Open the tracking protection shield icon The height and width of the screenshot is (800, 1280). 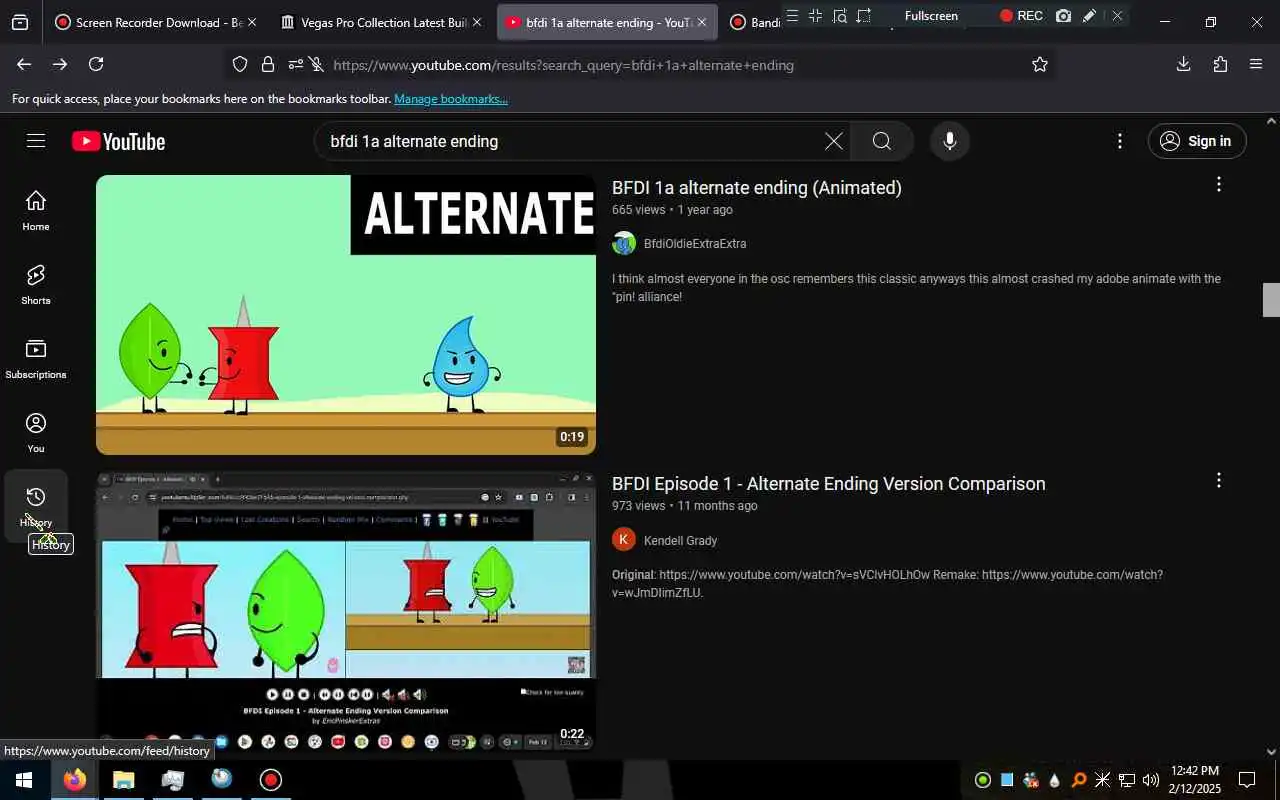point(240,64)
